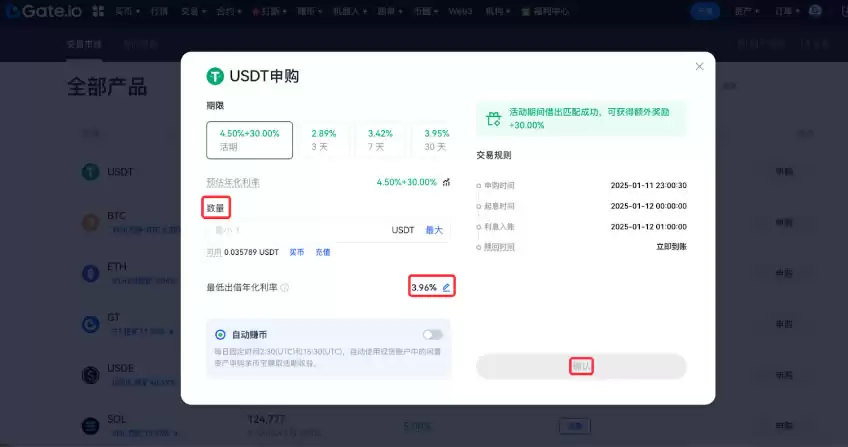
Task: Expand the 订单 menu in header
Action: pos(787,11)
